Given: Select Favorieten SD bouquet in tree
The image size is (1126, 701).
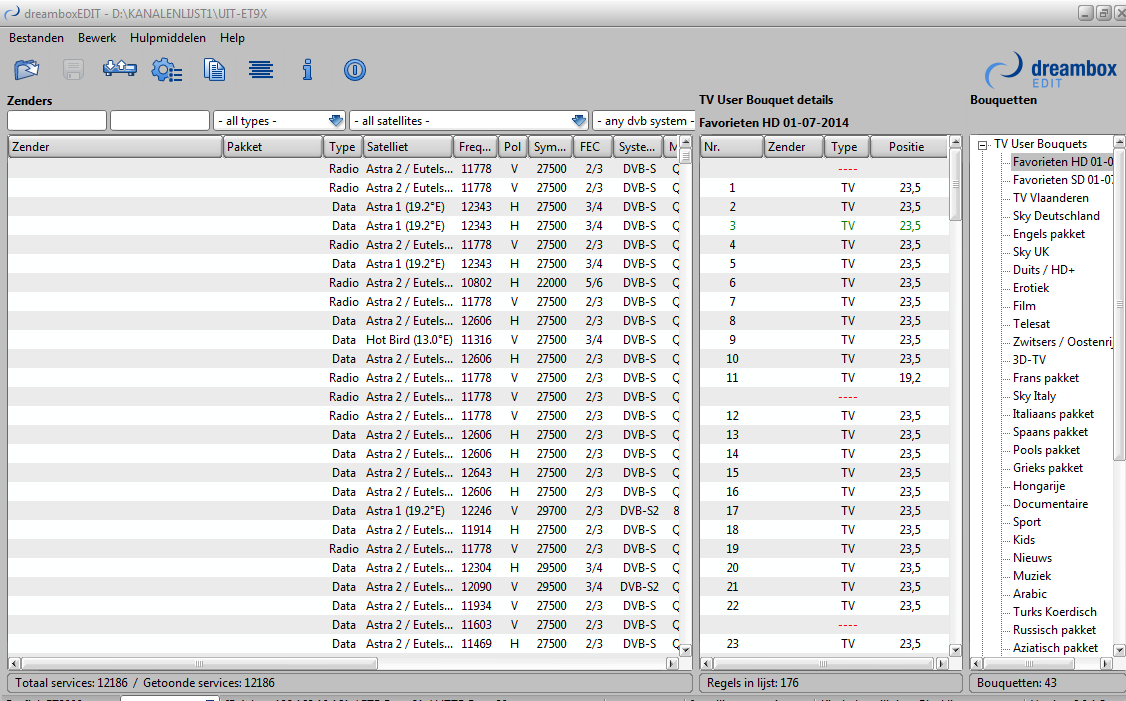Looking at the screenshot, I should coord(1062,180).
